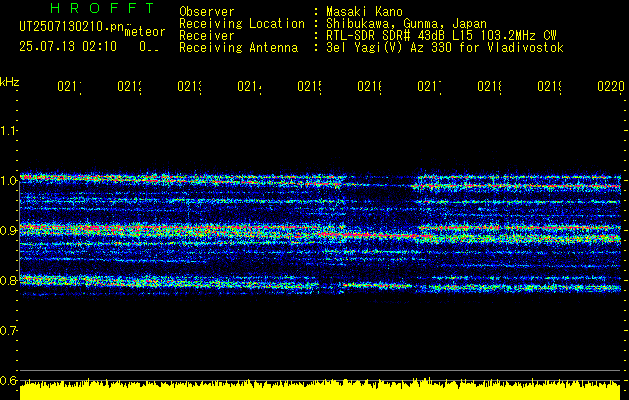Click the 0.8 kHz axis label
This screenshot has height=400, width=629.
(8, 280)
